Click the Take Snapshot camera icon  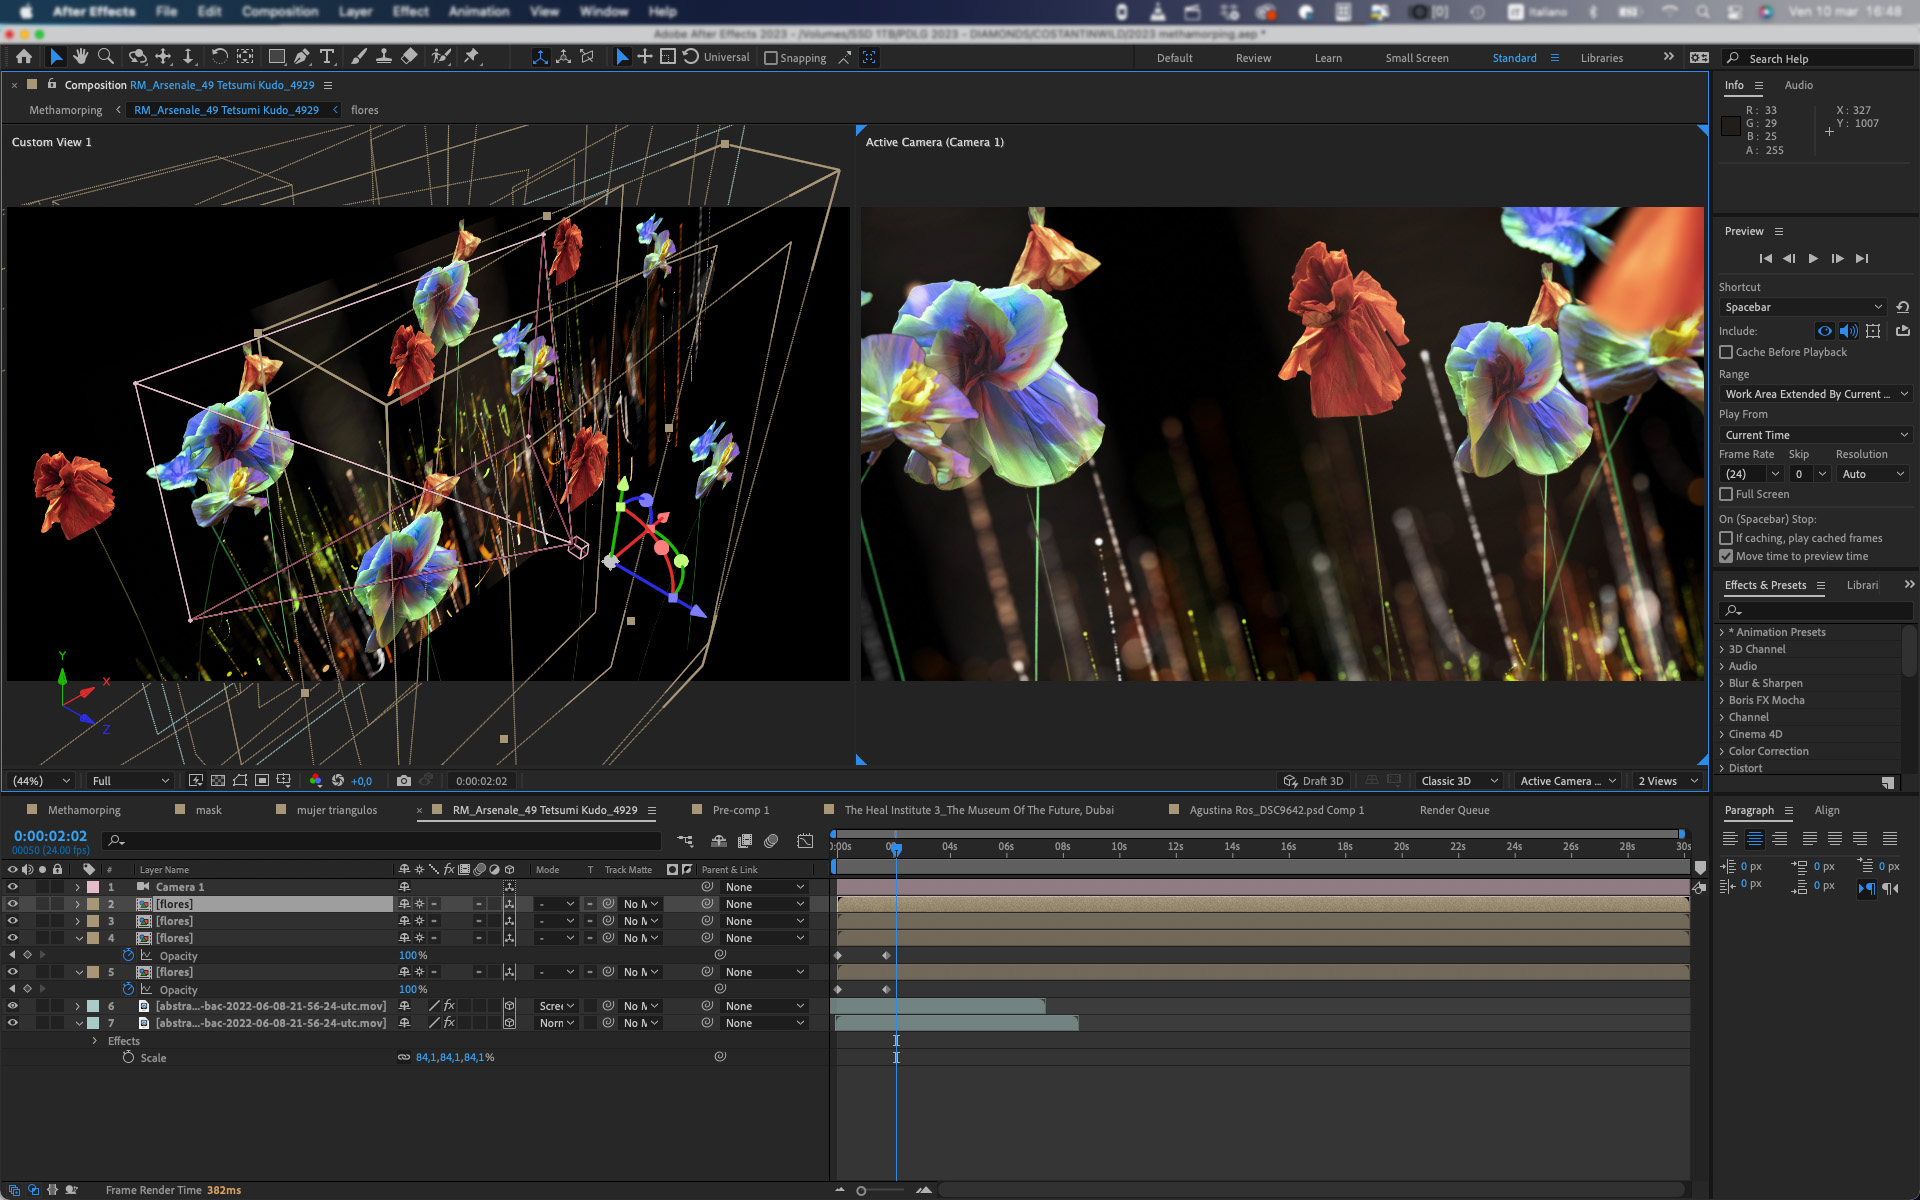coord(404,781)
